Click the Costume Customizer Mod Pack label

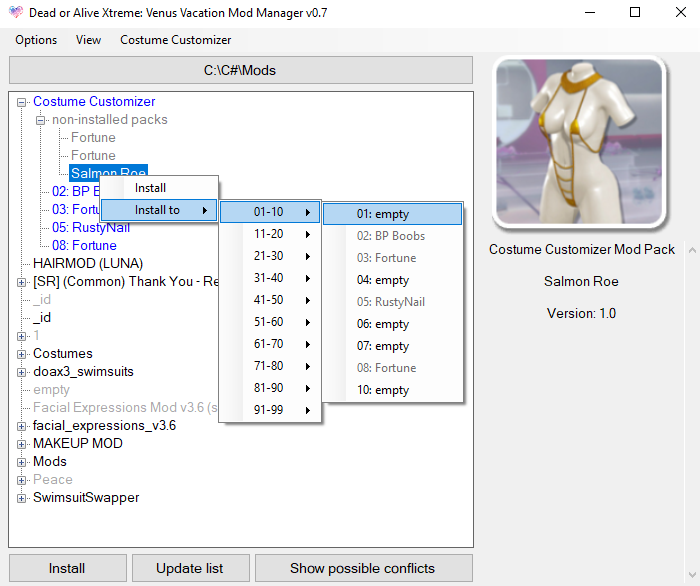pos(581,249)
